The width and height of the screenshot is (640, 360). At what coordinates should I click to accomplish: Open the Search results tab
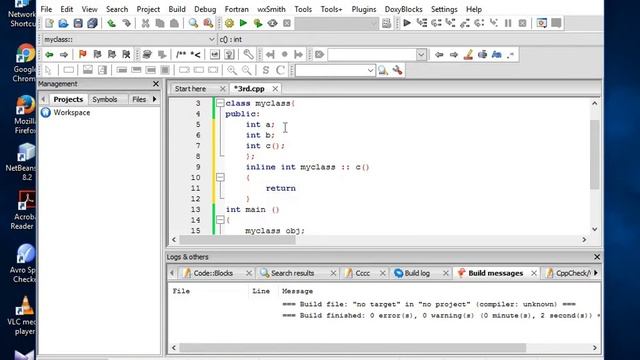coord(292,273)
